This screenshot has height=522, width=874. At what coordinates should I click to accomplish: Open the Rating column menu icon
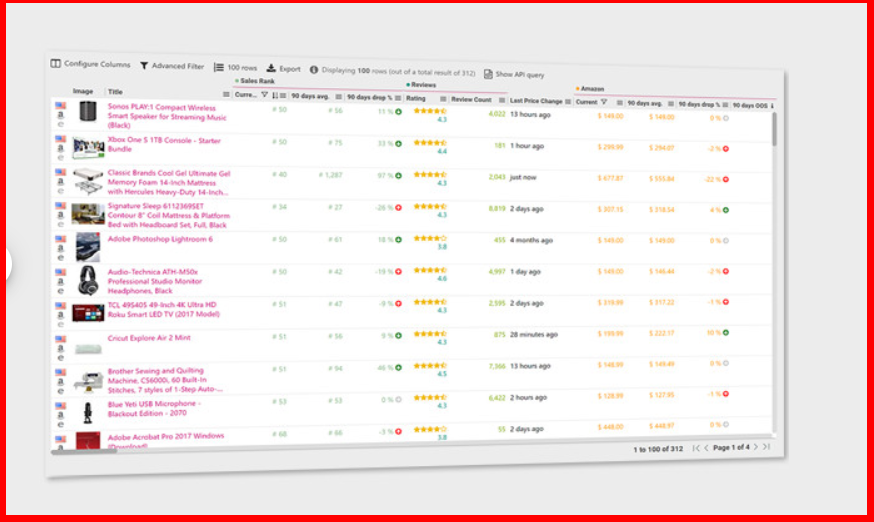pyautogui.click(x=443, y=99)
